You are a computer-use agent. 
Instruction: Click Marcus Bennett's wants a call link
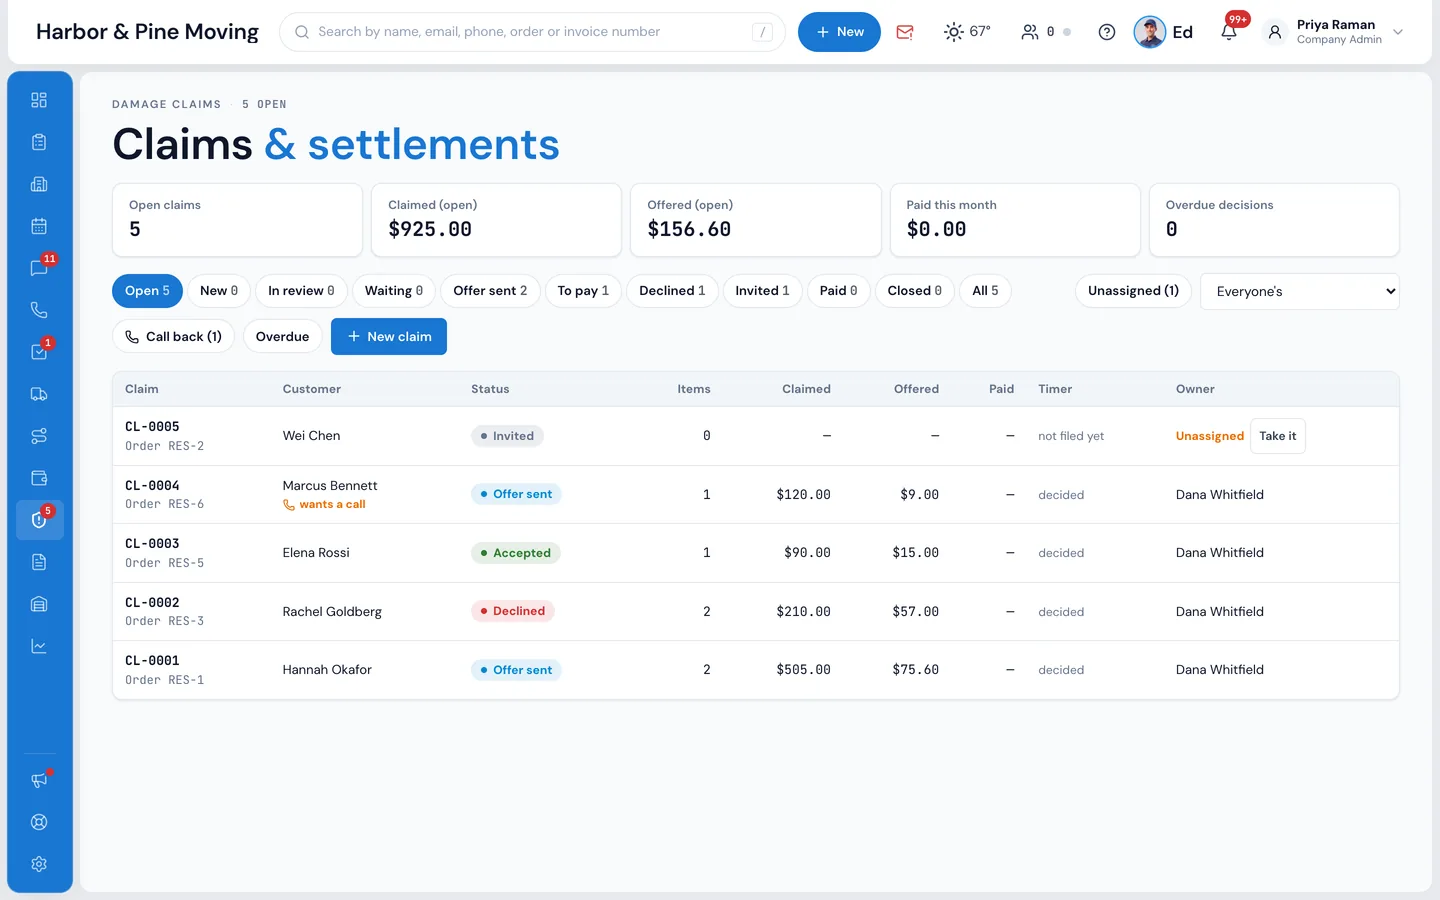324,505
